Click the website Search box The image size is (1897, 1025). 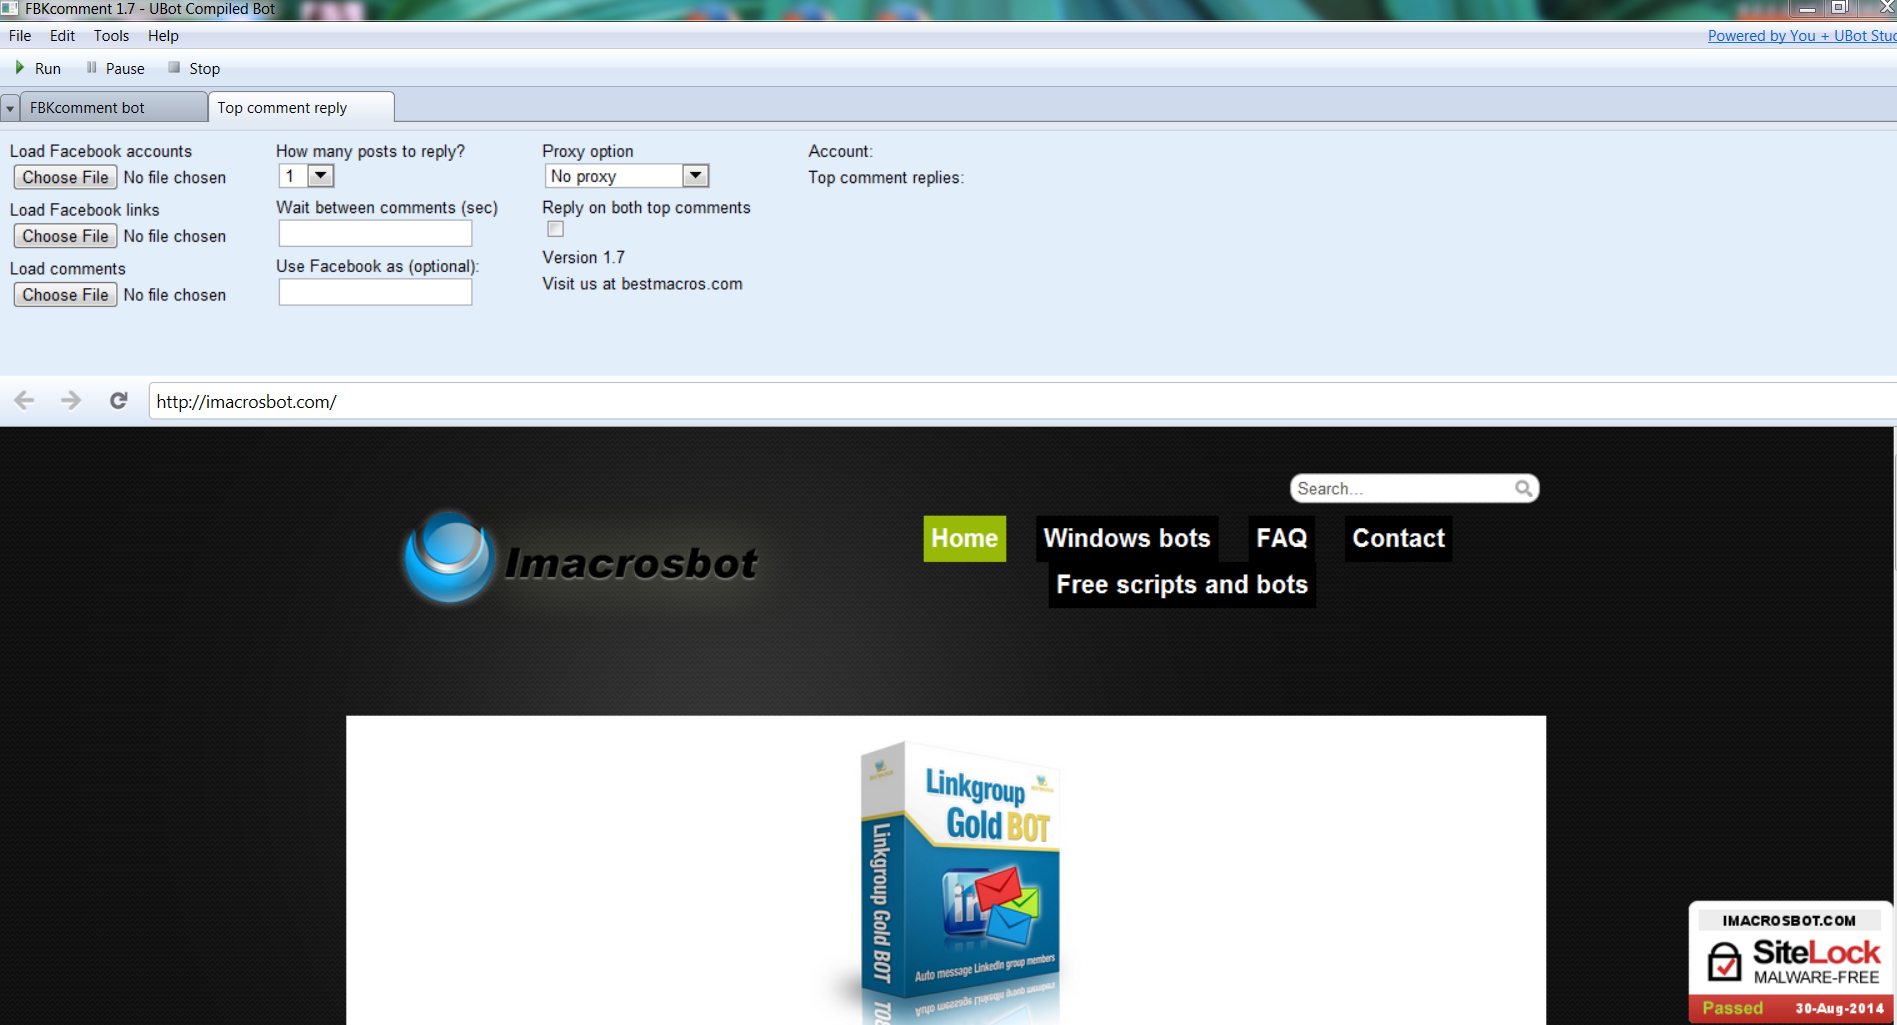(x=1403, y=488)
